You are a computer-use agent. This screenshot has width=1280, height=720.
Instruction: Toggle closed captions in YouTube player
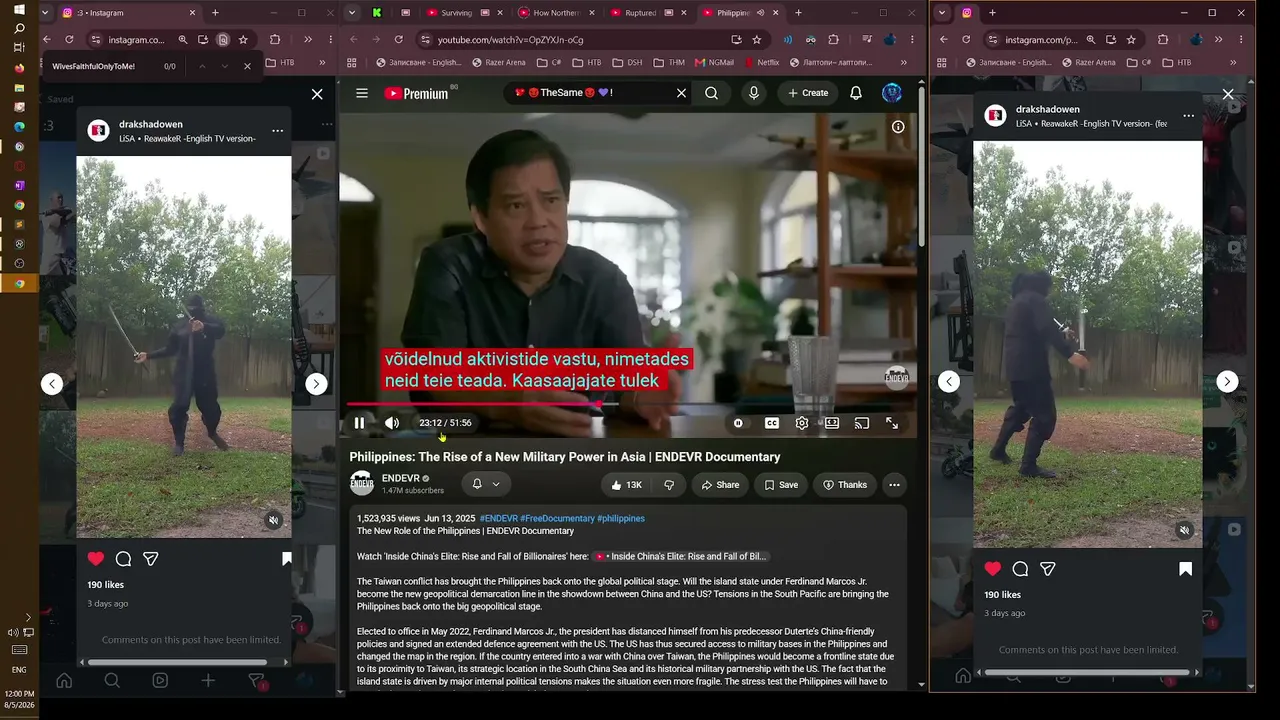(x=771, y=423)
